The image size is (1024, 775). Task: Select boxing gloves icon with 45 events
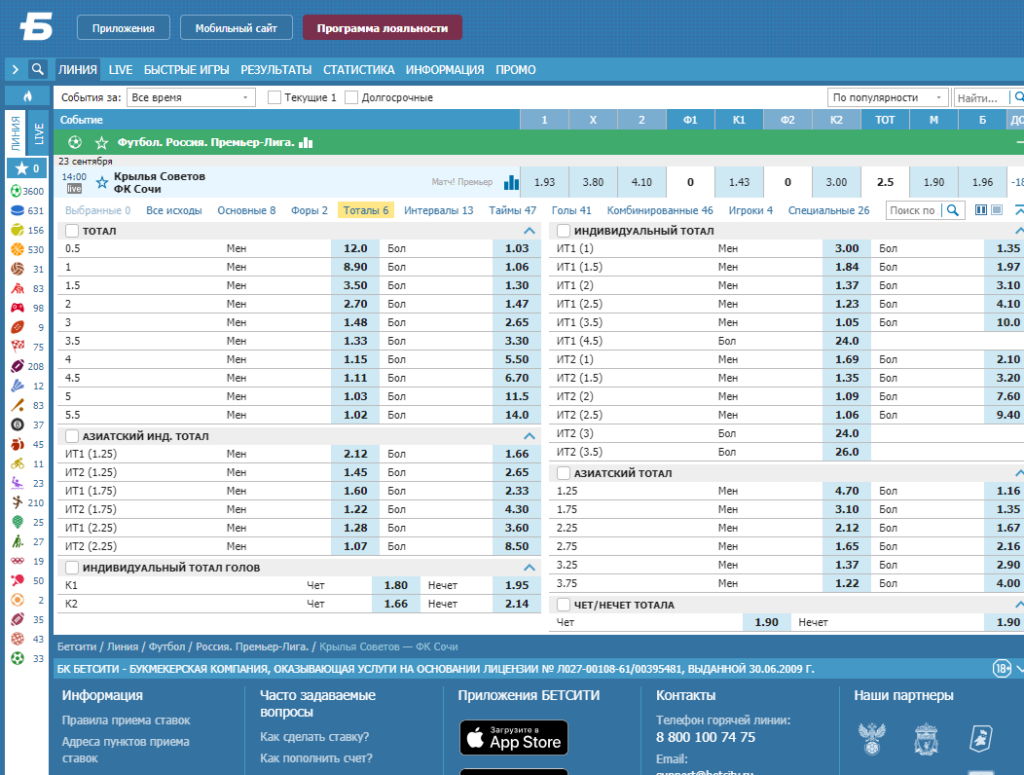coord(17,444)
